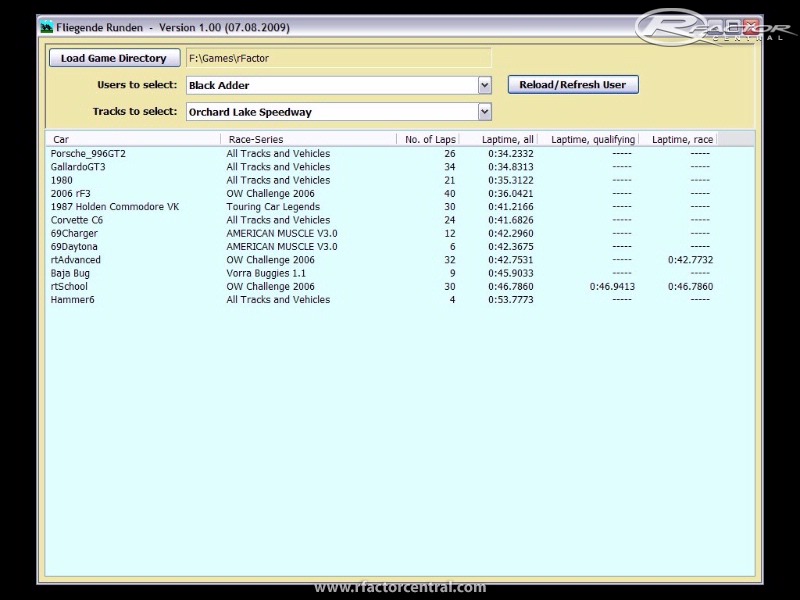The width and height of the screenshot is (800, 600).
Task: Click the Laptime, race column header
Action: tap(678, 139)
